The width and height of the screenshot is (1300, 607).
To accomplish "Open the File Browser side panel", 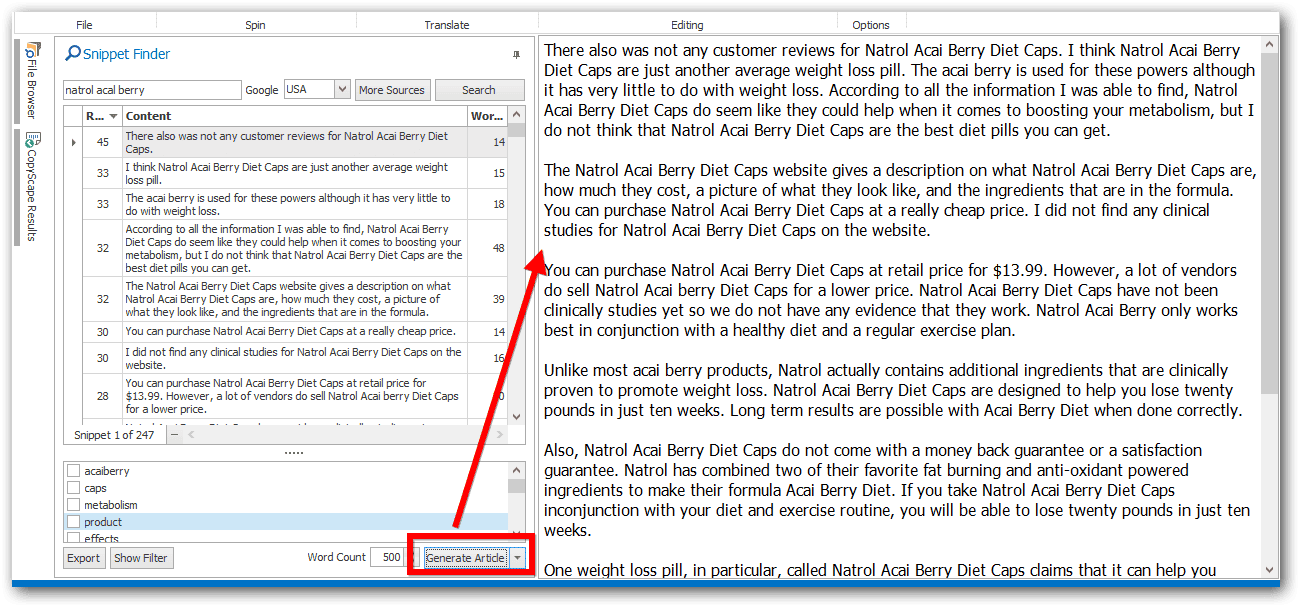I will click(33, 81).
